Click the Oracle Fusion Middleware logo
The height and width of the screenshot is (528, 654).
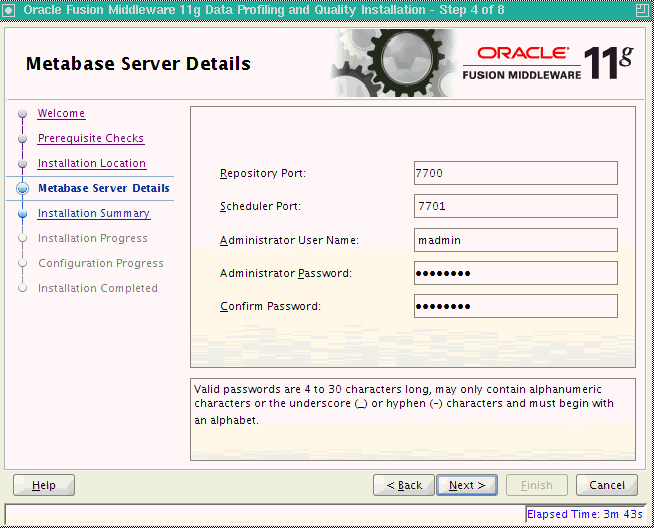(548, 63)
